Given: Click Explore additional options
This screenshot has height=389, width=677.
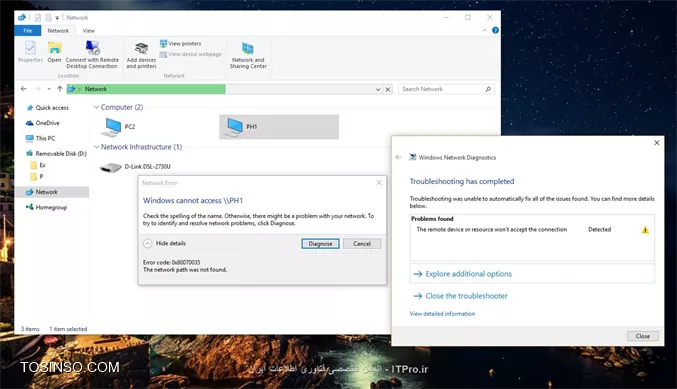Looking at the screenshot, I should 532,274.
